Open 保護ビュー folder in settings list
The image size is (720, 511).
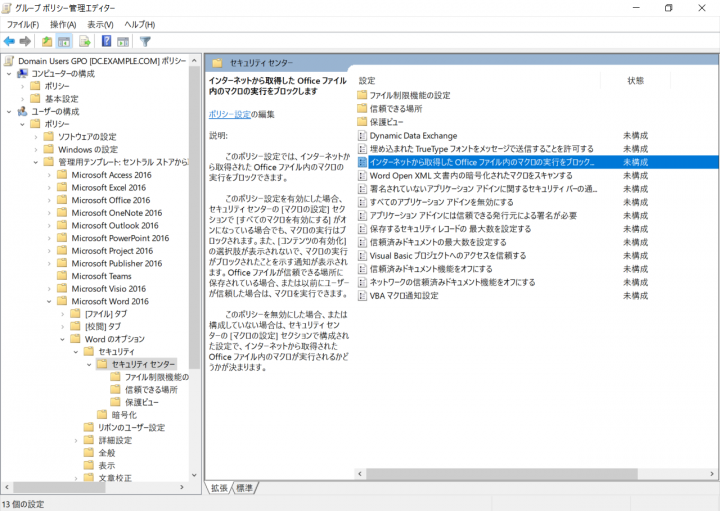pos(387,122)
